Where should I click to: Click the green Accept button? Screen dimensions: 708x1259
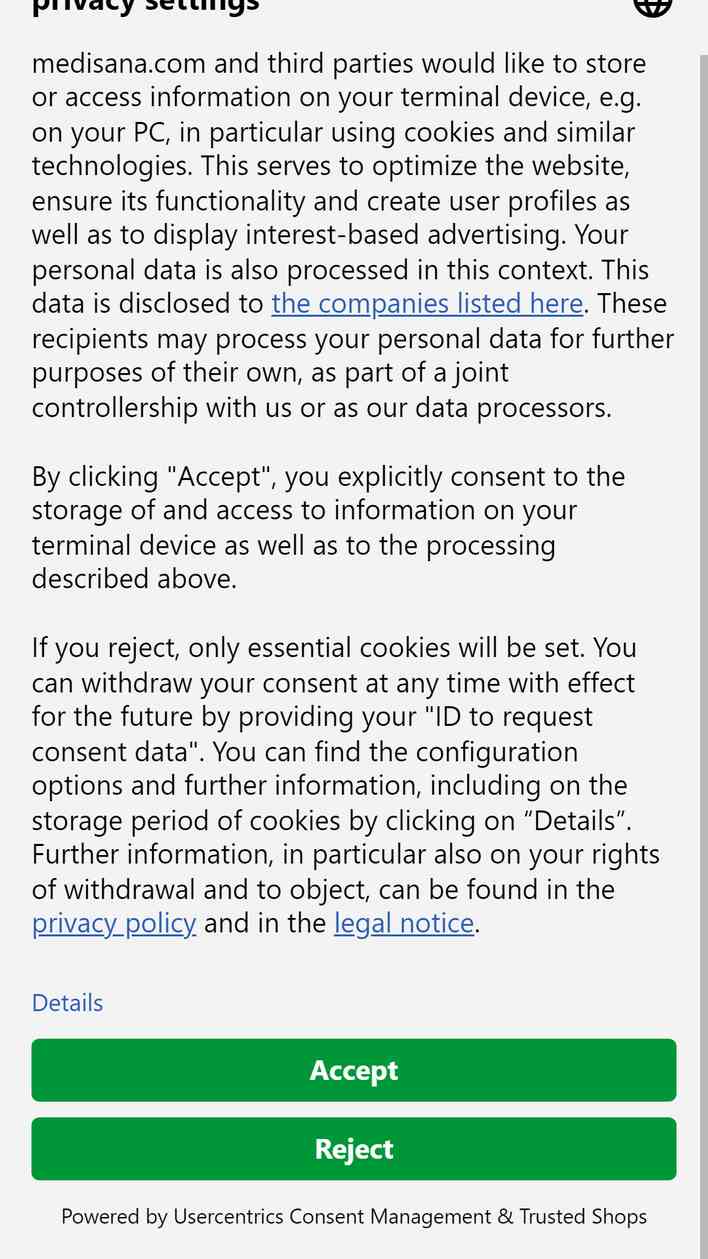pyautogui.click(x=354, y=1070)
